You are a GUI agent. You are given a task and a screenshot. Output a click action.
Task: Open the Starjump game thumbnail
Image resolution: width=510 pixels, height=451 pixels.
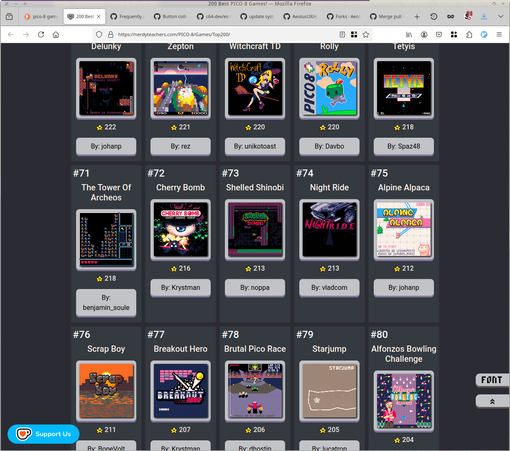coord(329,391)
